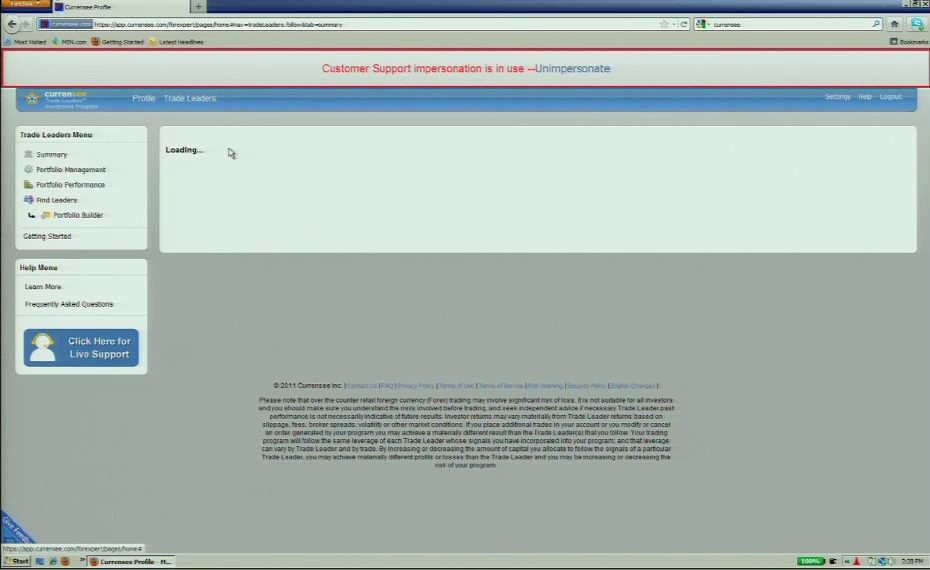This screenshot has width=930, height=570.
Task: Click the English (Change) footer link
Action: pyautogui.click(x=632, y=386)
